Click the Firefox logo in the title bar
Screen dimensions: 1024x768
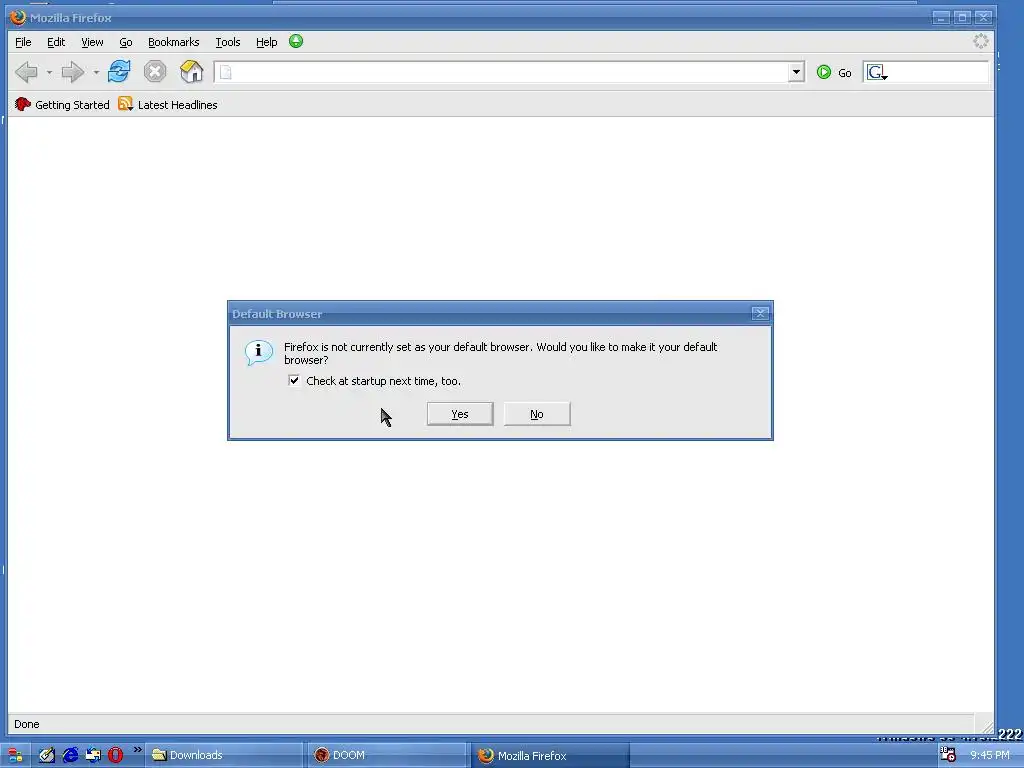[x=18, y=17]
